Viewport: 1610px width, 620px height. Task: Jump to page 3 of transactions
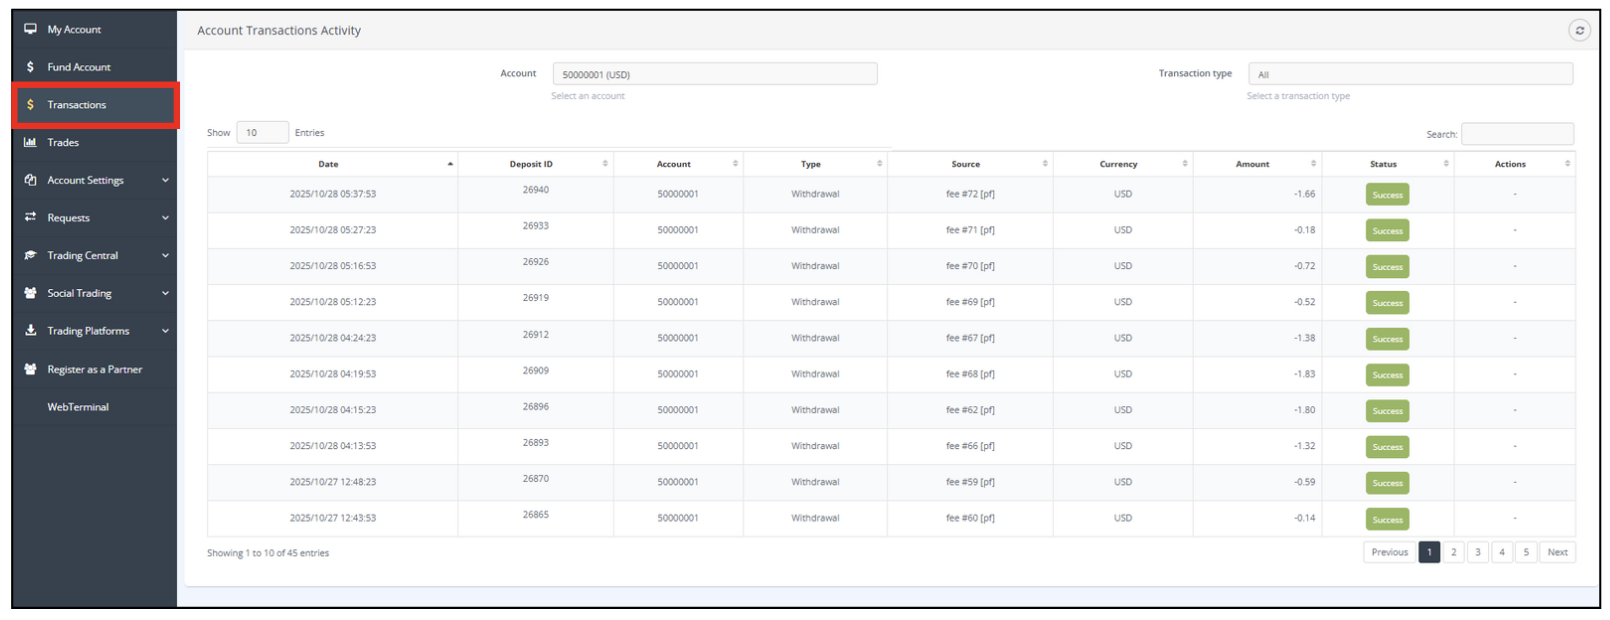tap(1477, 552)
